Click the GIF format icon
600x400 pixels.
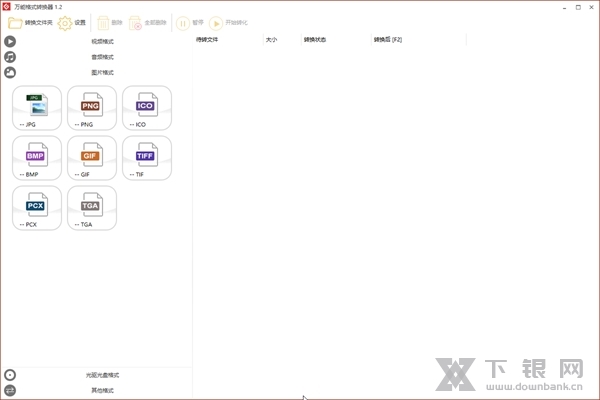(x=92, y=158)
